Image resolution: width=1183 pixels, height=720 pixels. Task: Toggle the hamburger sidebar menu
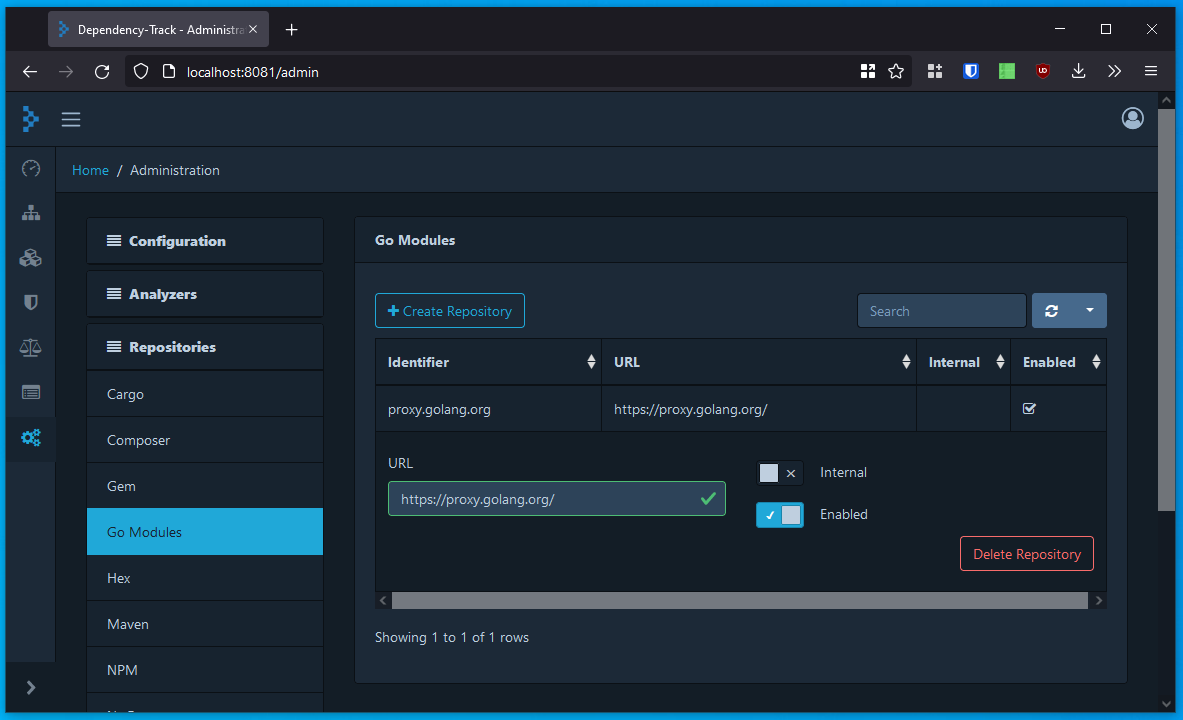(71, 119)
